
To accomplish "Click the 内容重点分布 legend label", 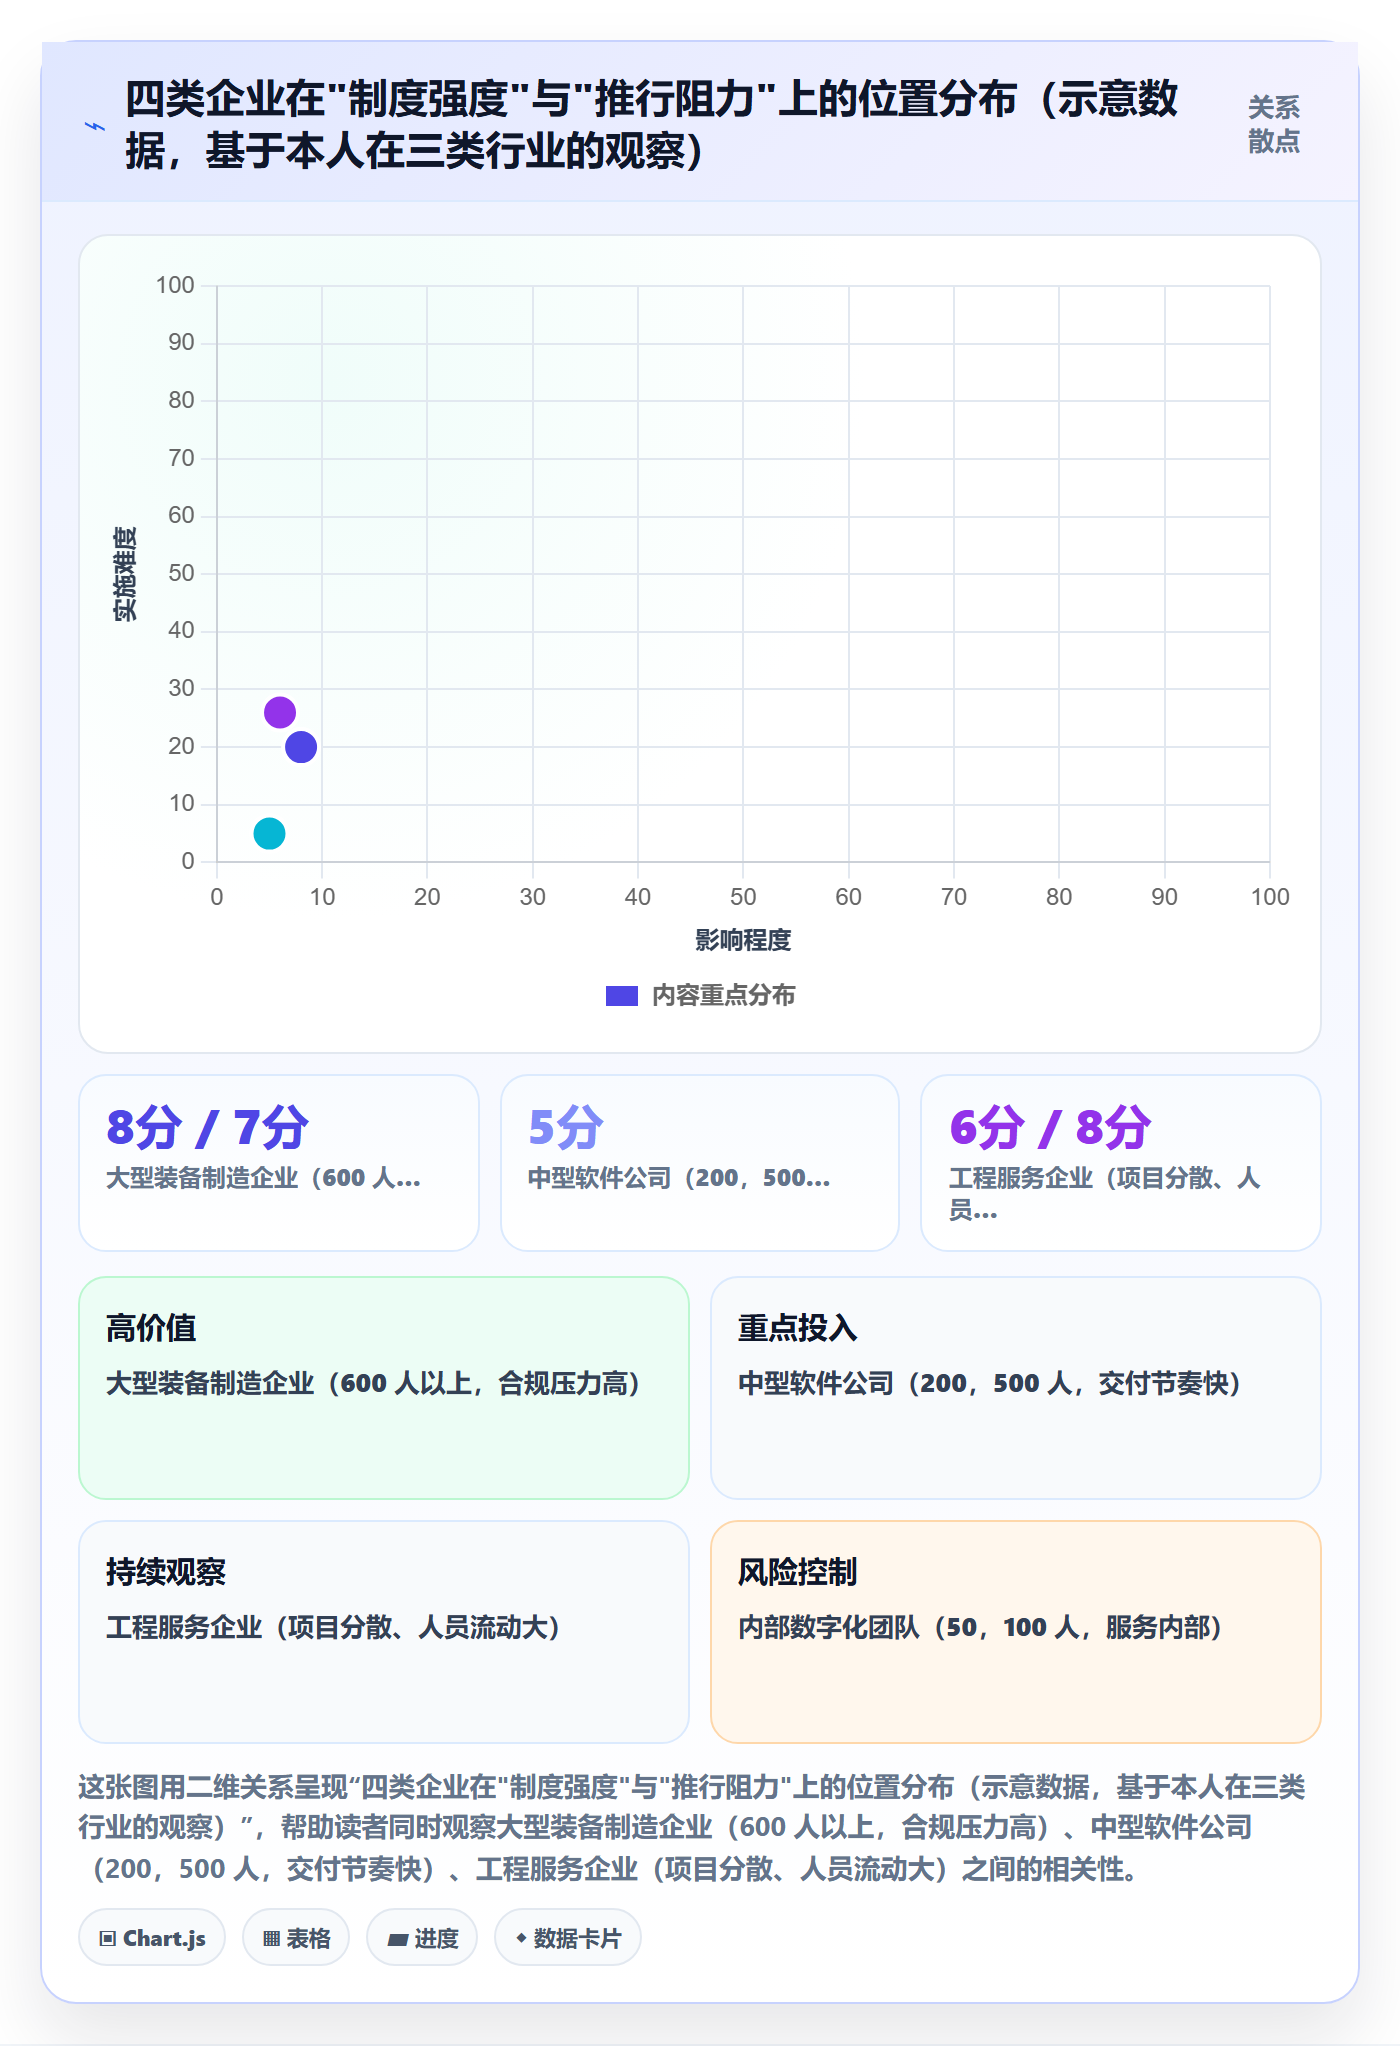I will pos(724,996).
